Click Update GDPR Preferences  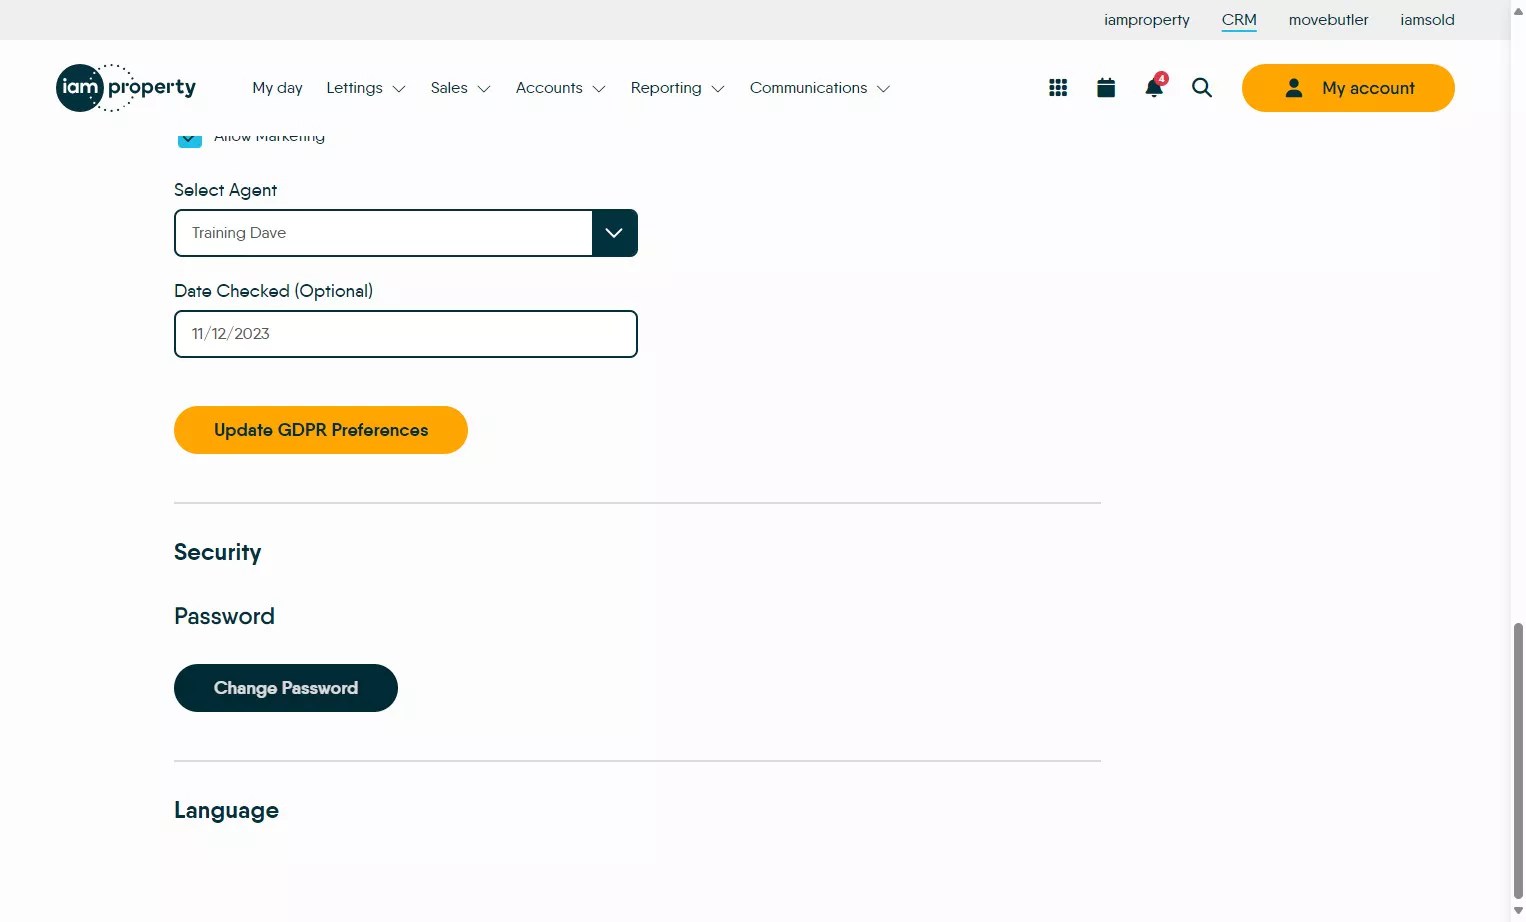click(320, 429)
